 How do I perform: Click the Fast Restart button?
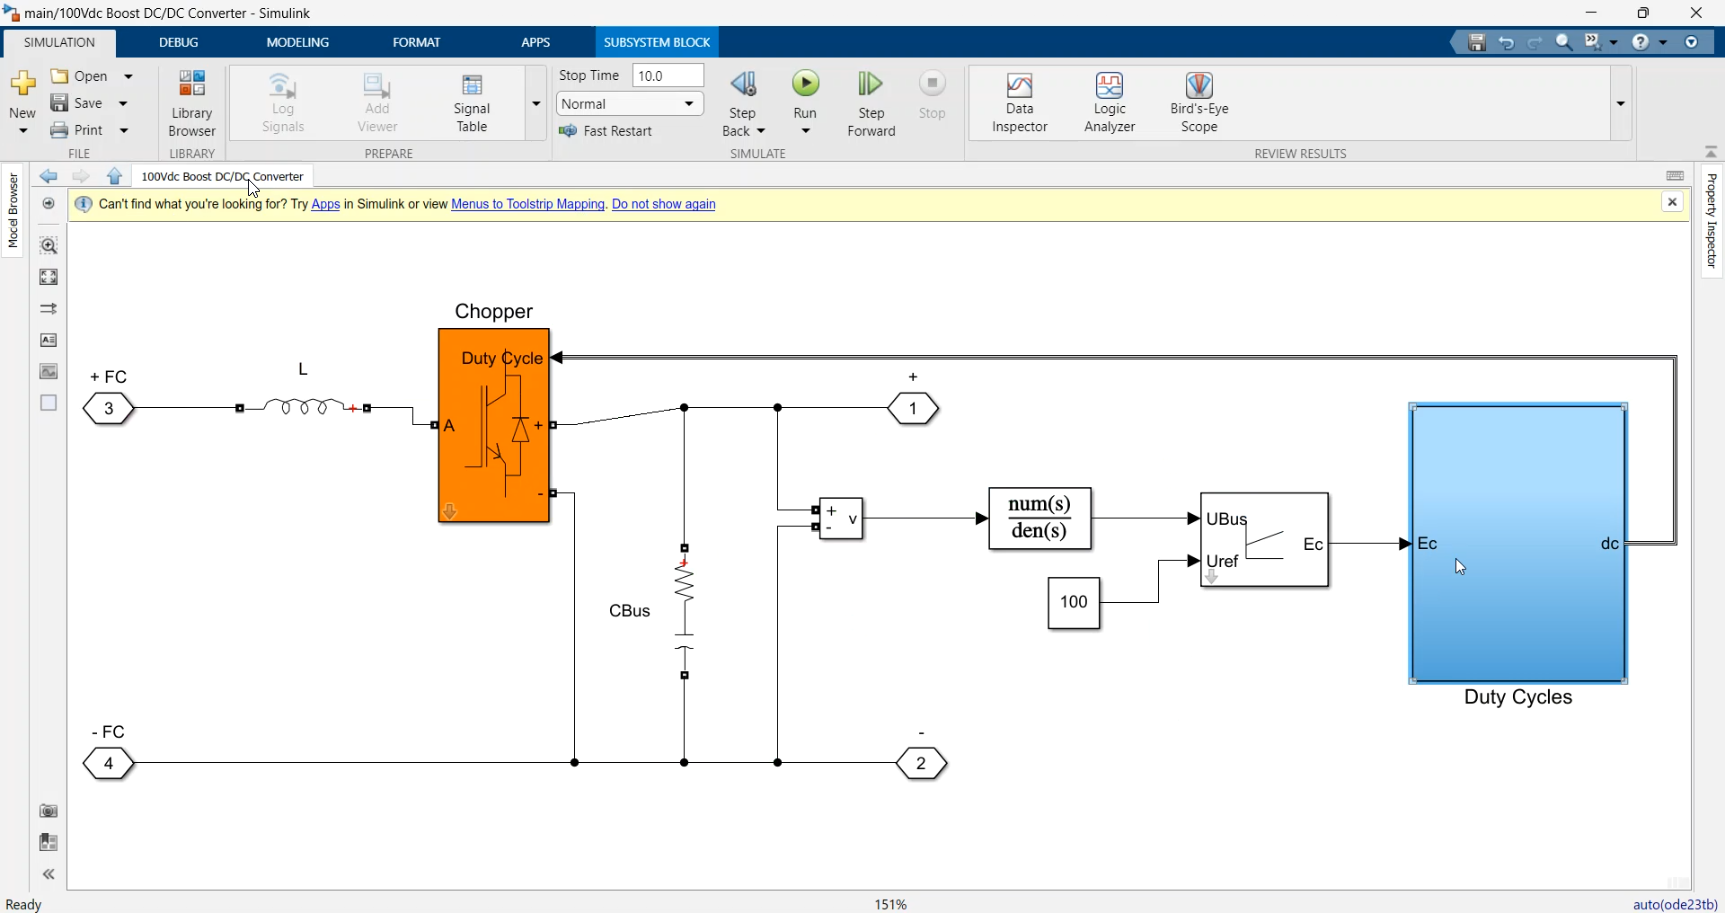click(606, 131)
